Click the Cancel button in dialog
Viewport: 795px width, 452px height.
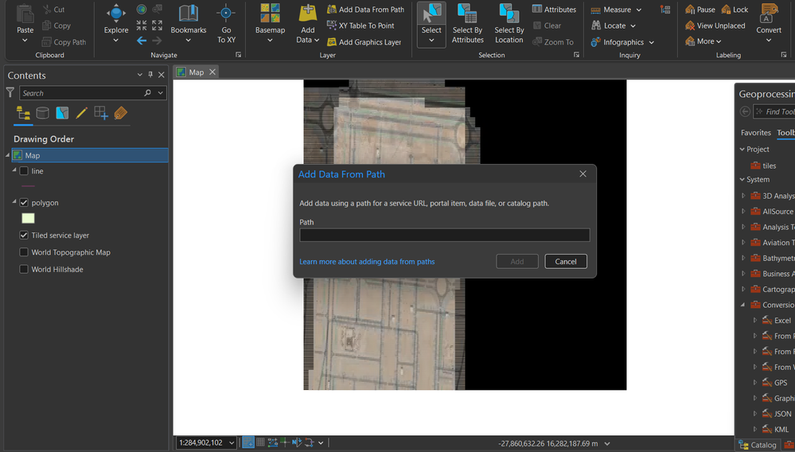(x=566, y=262)
